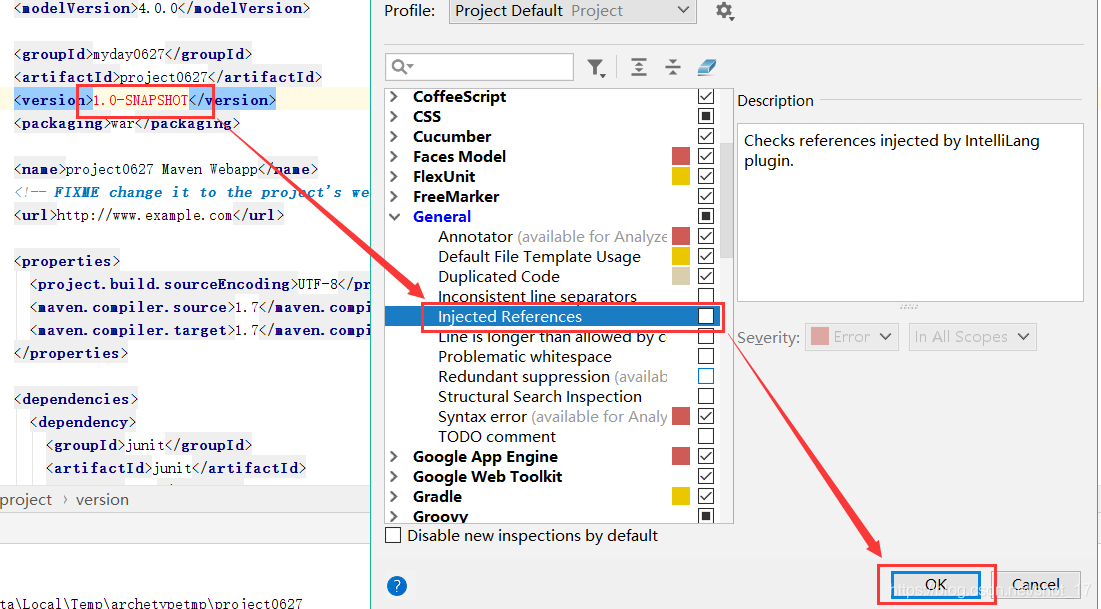This screenshot has height=609, width=1101.
Task: Click the Description text about IntelliLang plugin
Action: tap(891, 150)
